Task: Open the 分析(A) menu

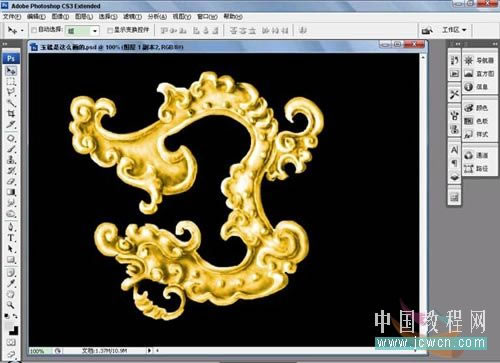Action: click(x=157, y=16)
